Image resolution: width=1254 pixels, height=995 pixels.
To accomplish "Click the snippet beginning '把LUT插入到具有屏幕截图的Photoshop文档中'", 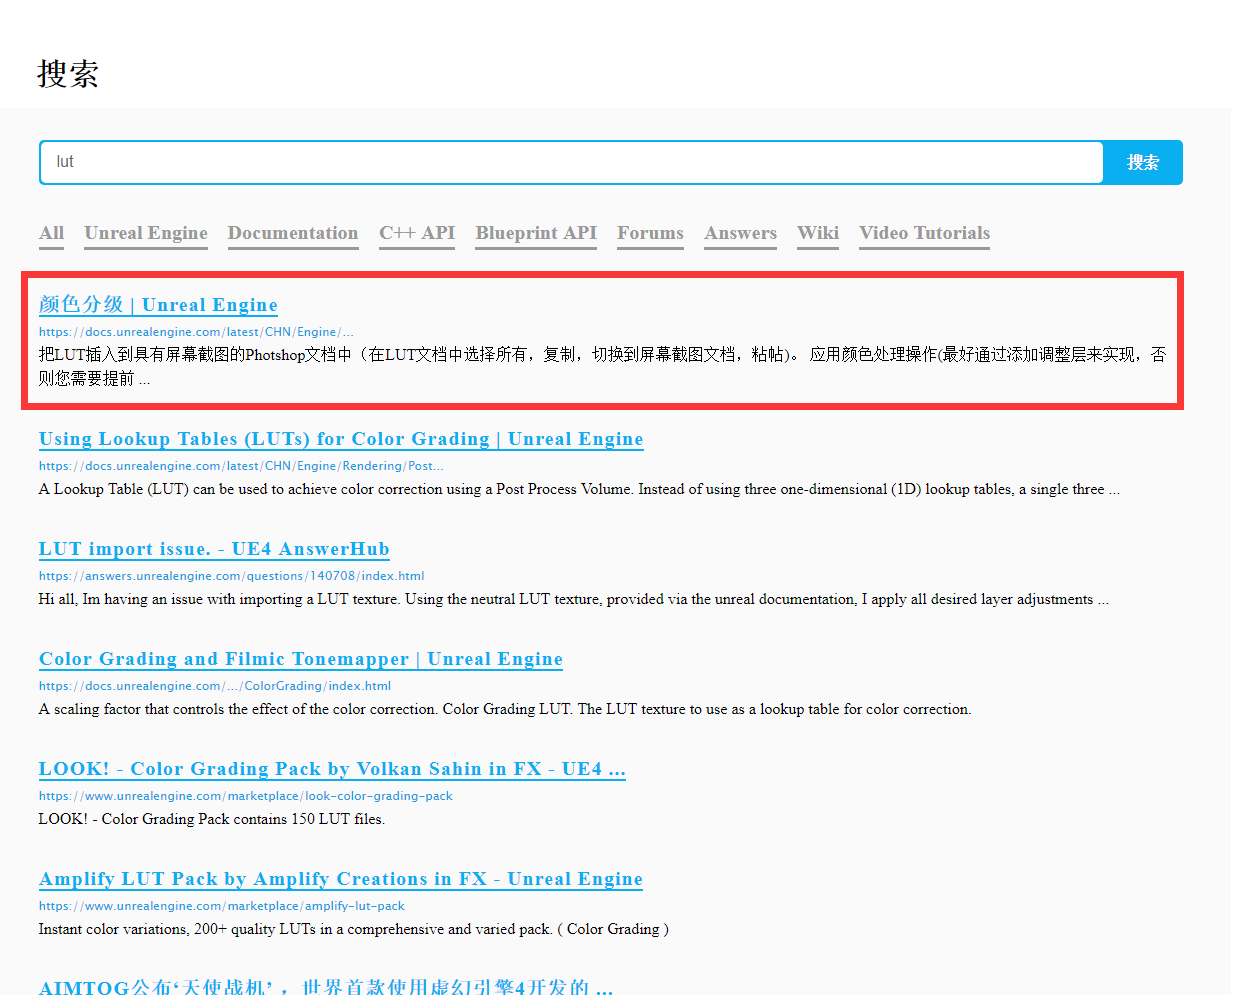I will (x=602, y=366).
